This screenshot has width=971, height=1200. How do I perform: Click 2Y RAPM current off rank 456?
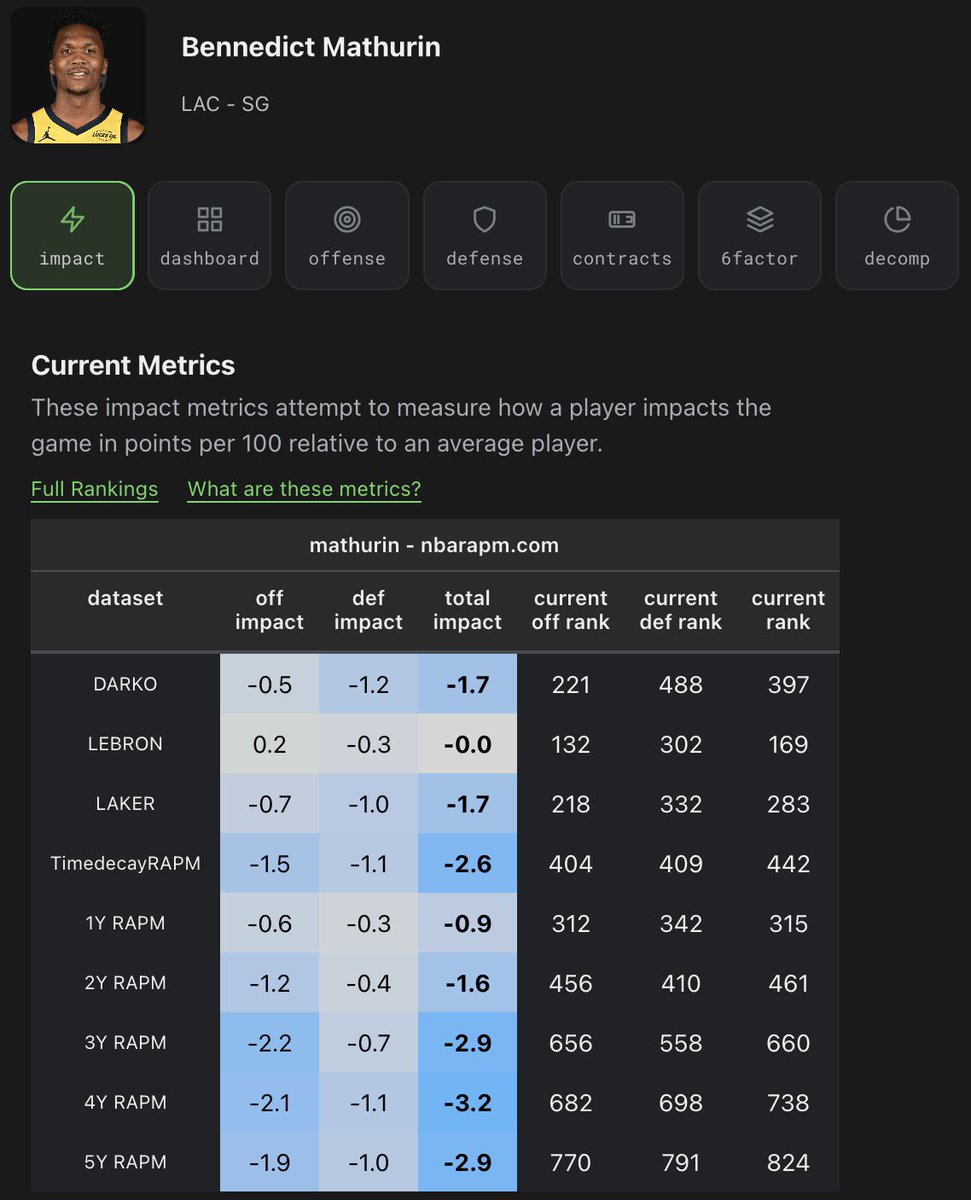pyautogui.click(x=571, y=983)
